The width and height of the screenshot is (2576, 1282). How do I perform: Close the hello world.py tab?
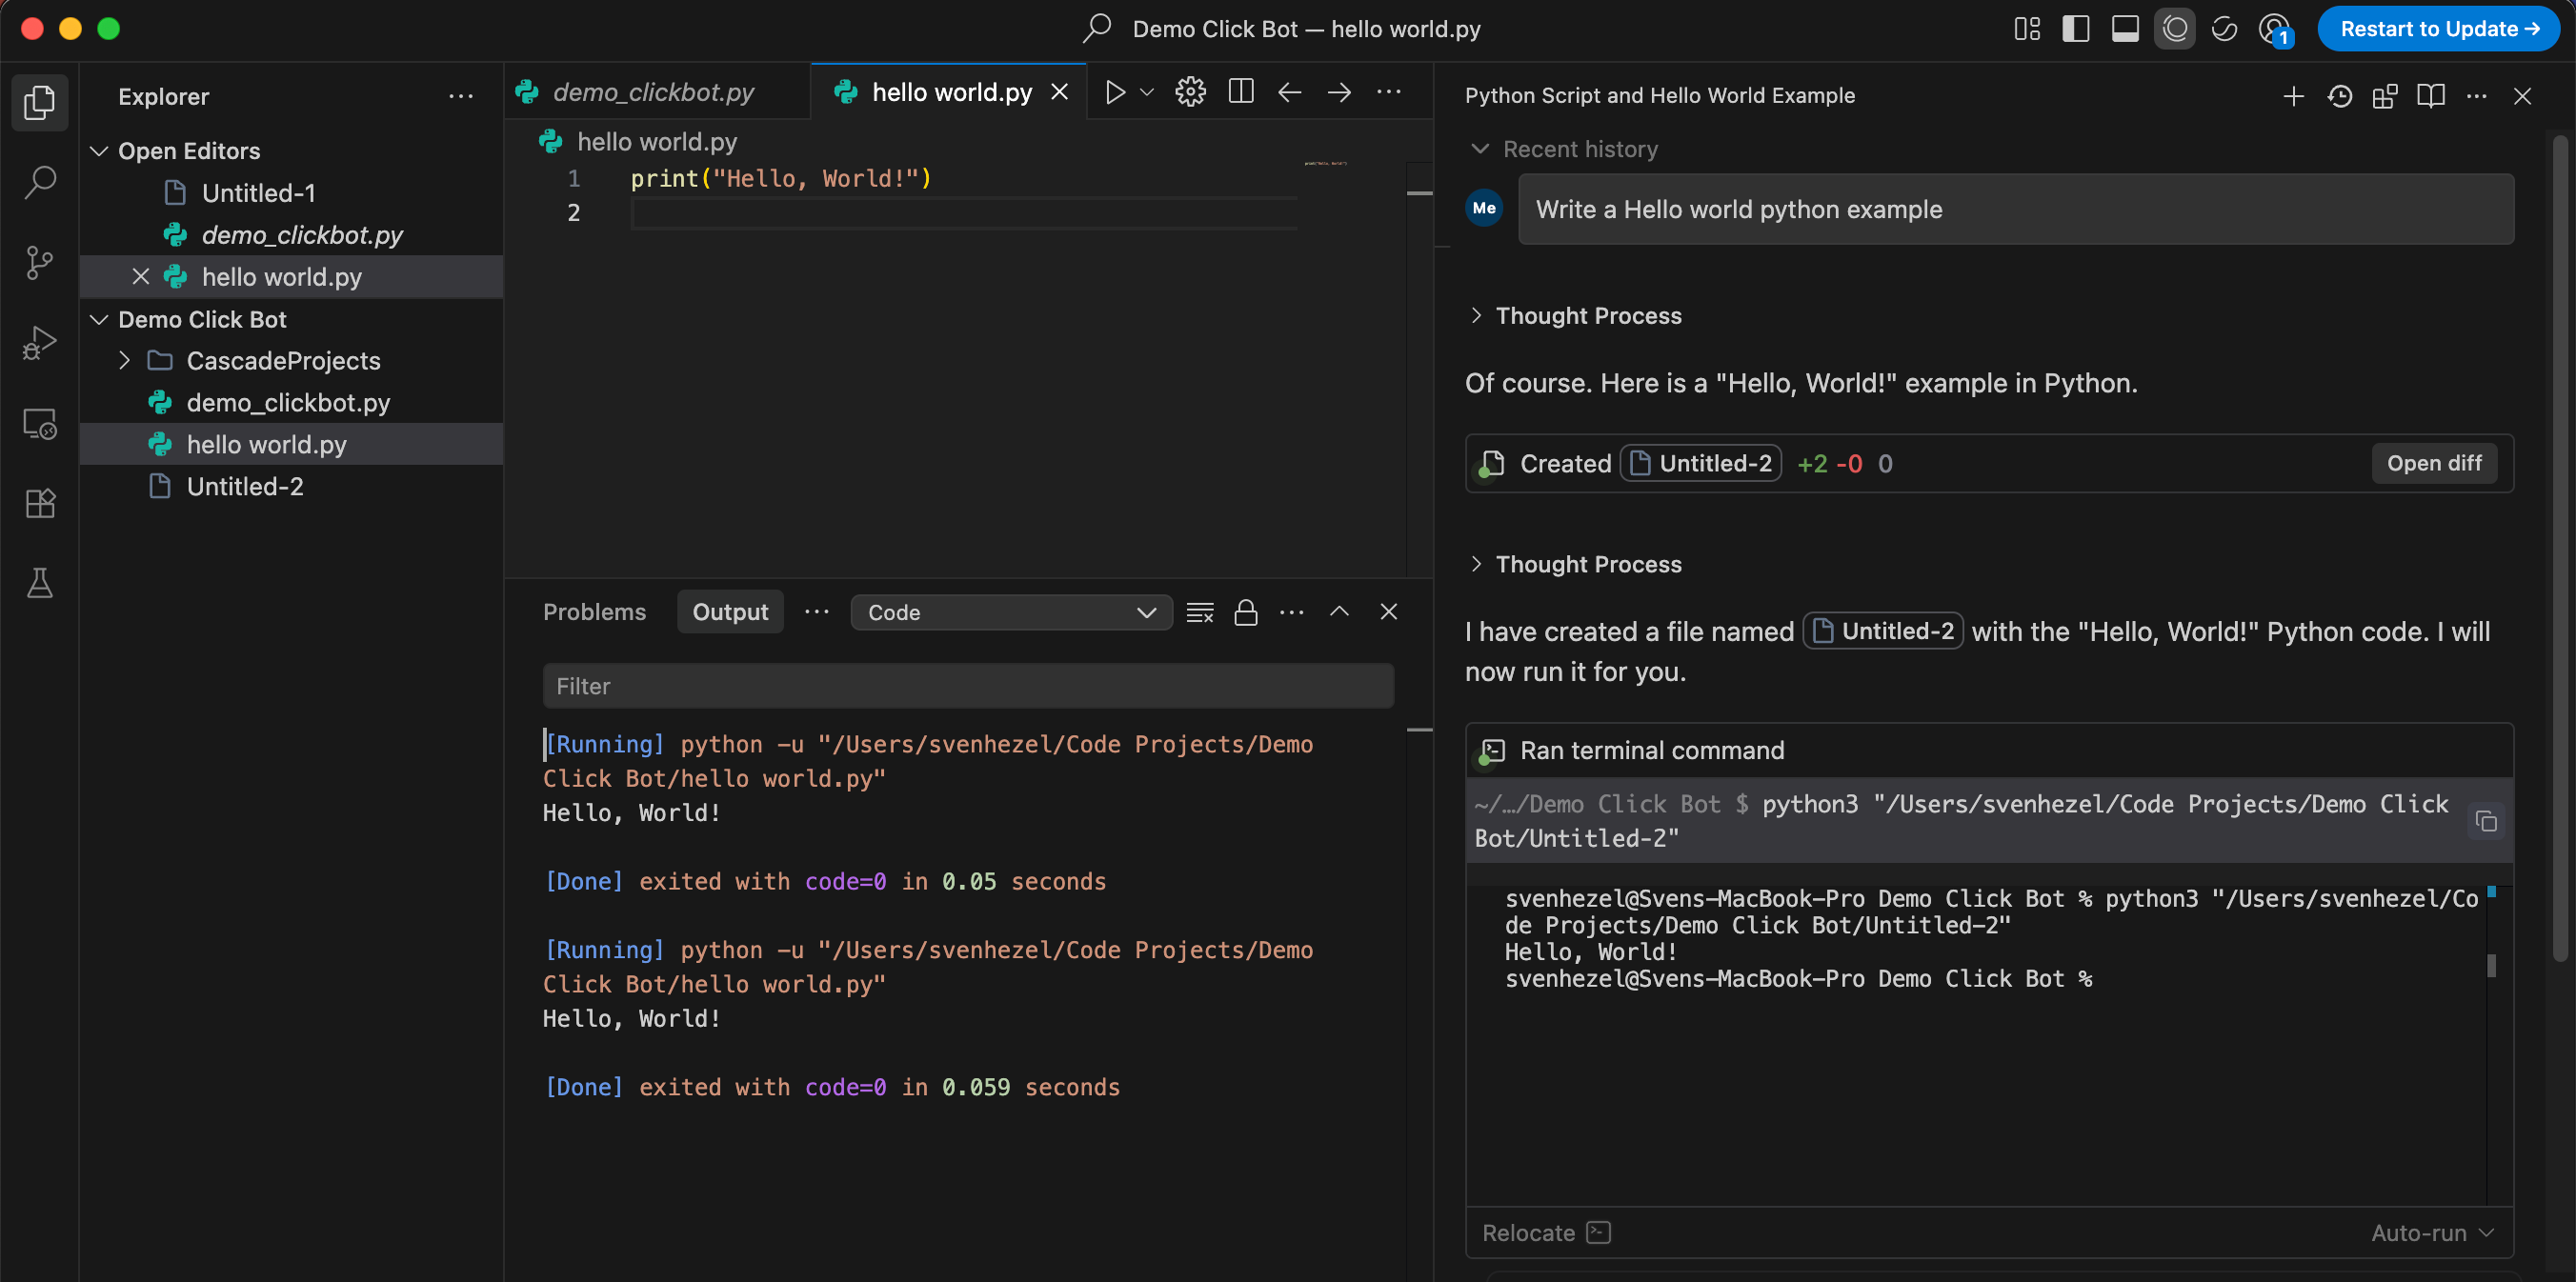click(x=1060, y=92)
